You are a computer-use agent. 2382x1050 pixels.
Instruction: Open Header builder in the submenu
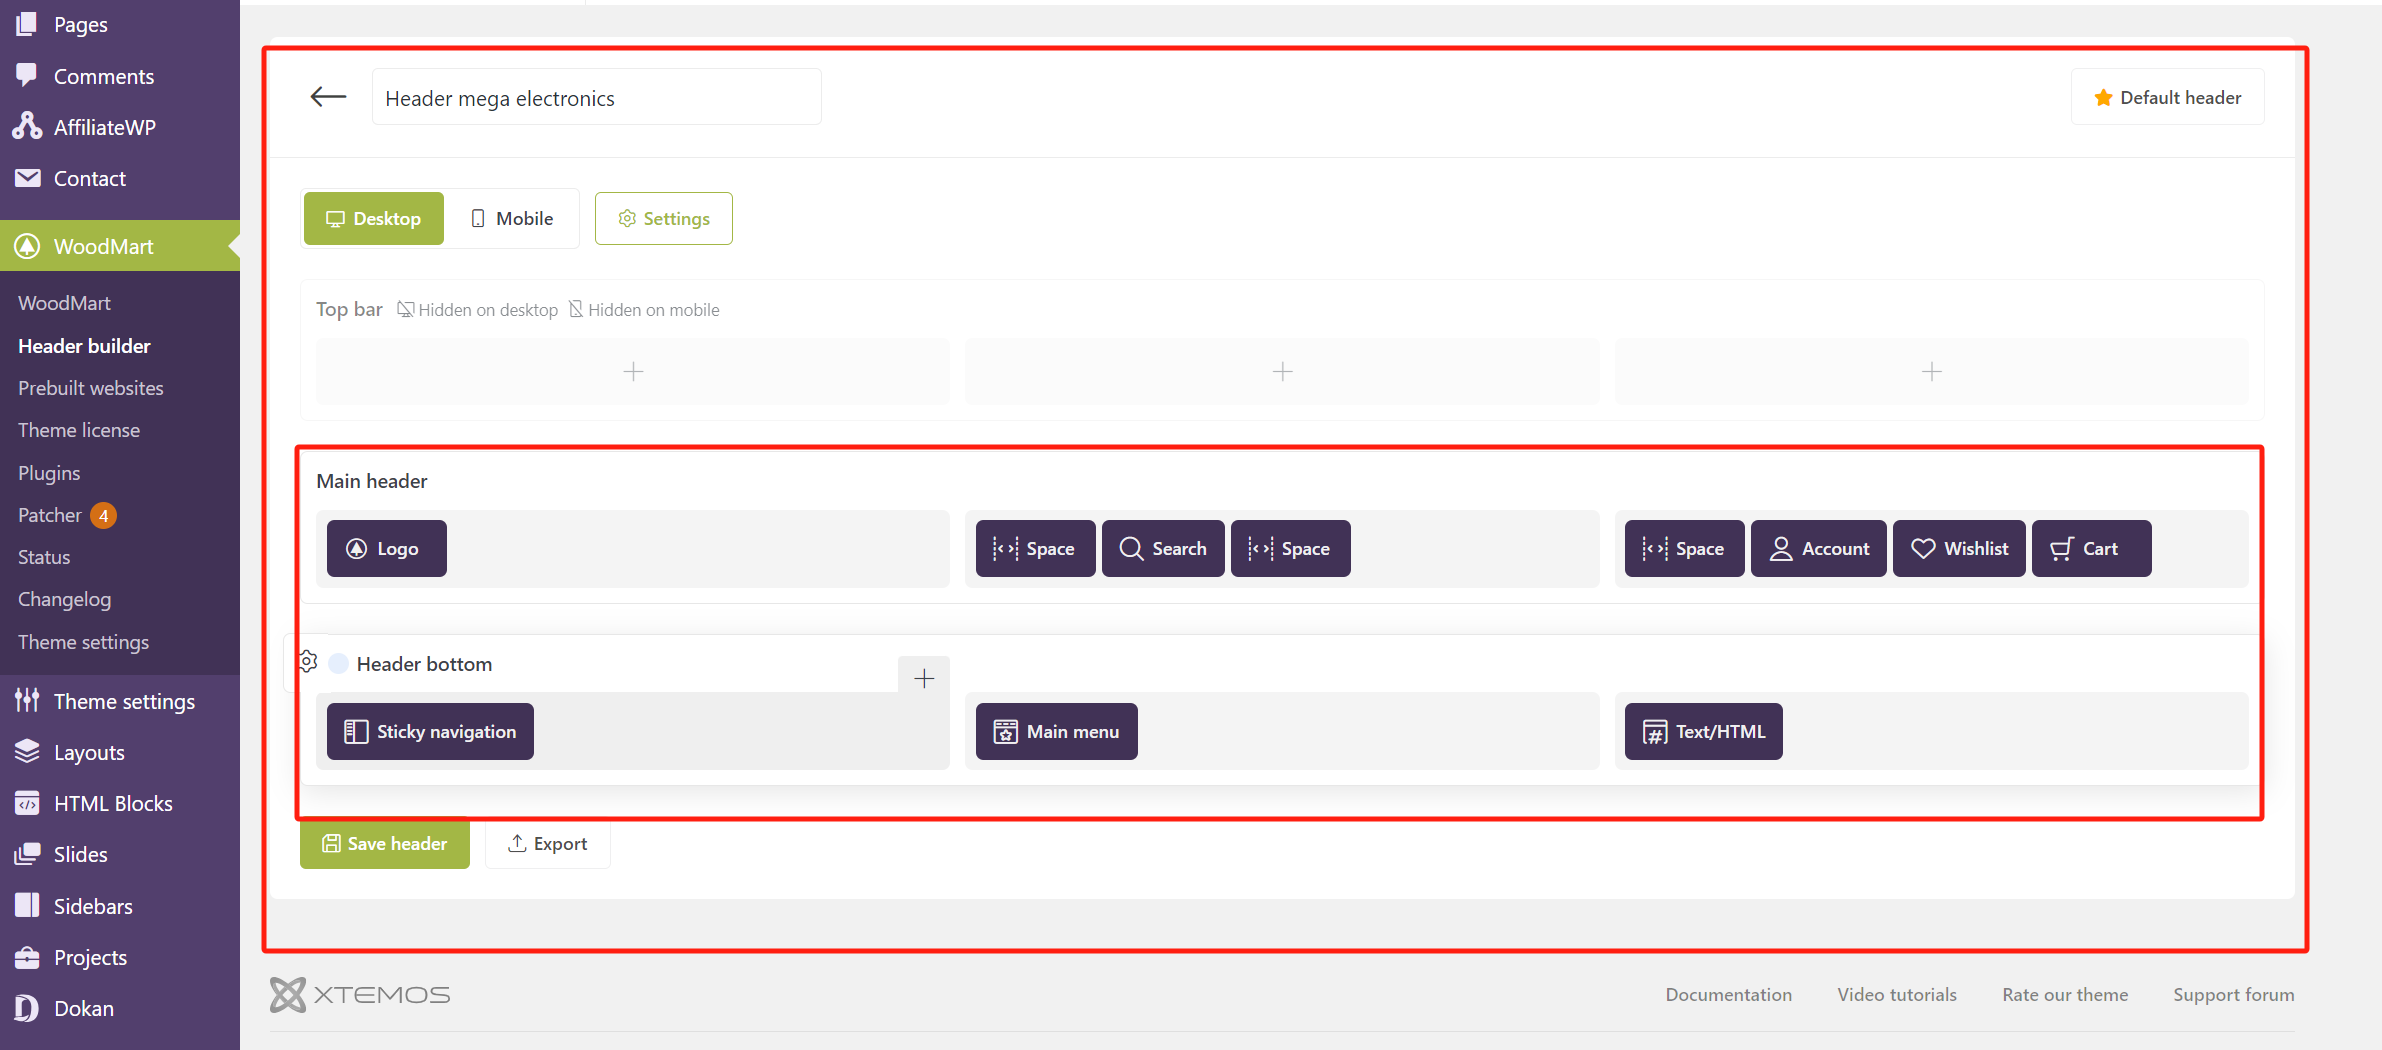point(84,346)
